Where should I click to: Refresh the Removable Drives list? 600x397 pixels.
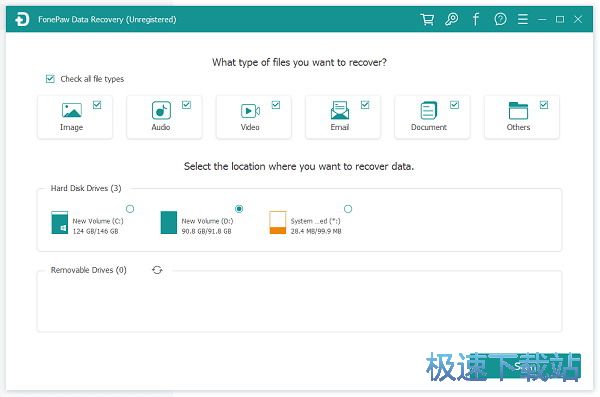coord(157,270)
